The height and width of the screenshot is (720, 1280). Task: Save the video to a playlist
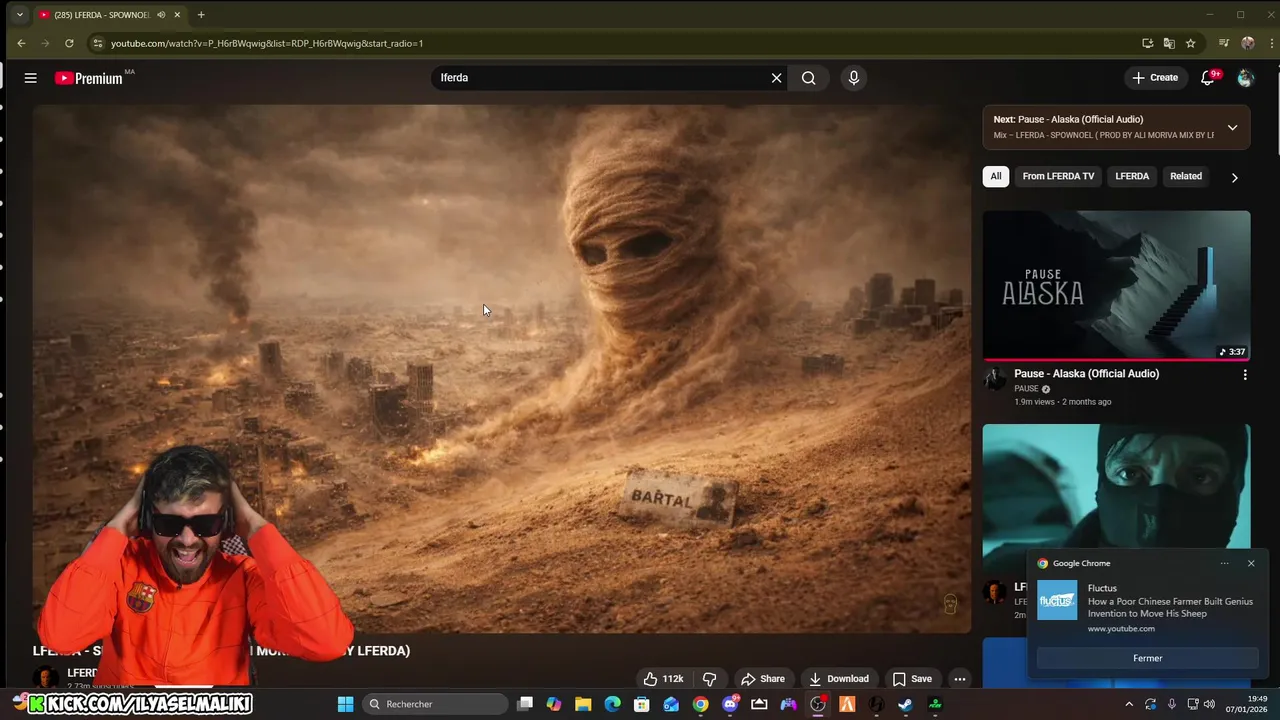(x=912, y=679)
